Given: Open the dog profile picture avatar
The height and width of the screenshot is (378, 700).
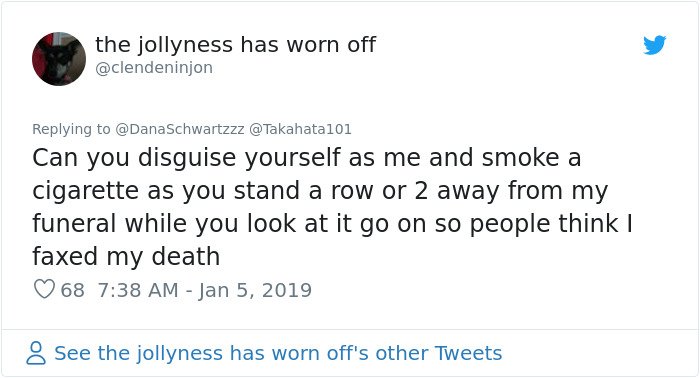Looking at the screenshot, I should point(59,58).
